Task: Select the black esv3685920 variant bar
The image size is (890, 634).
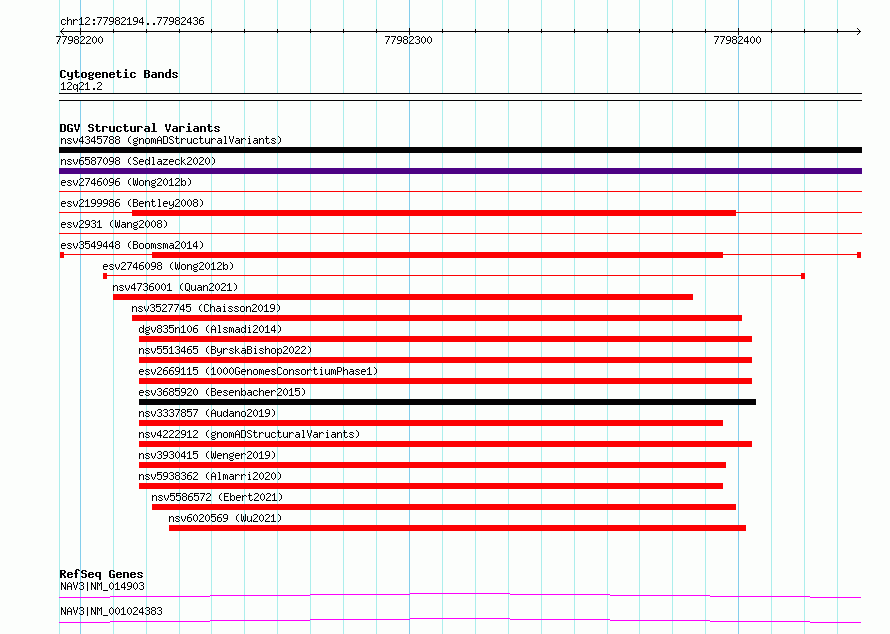Action: pos(447,402)
